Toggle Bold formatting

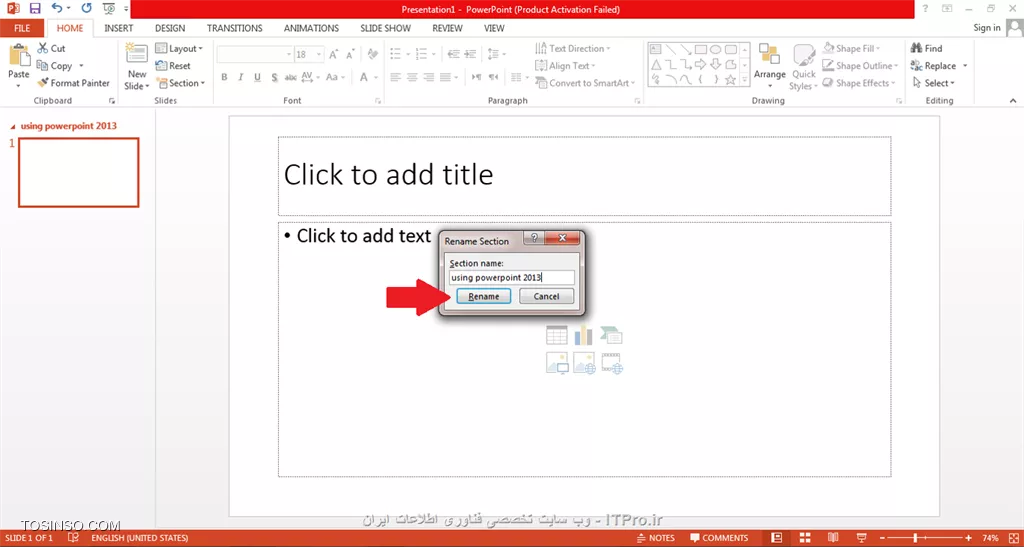(224, 77)
